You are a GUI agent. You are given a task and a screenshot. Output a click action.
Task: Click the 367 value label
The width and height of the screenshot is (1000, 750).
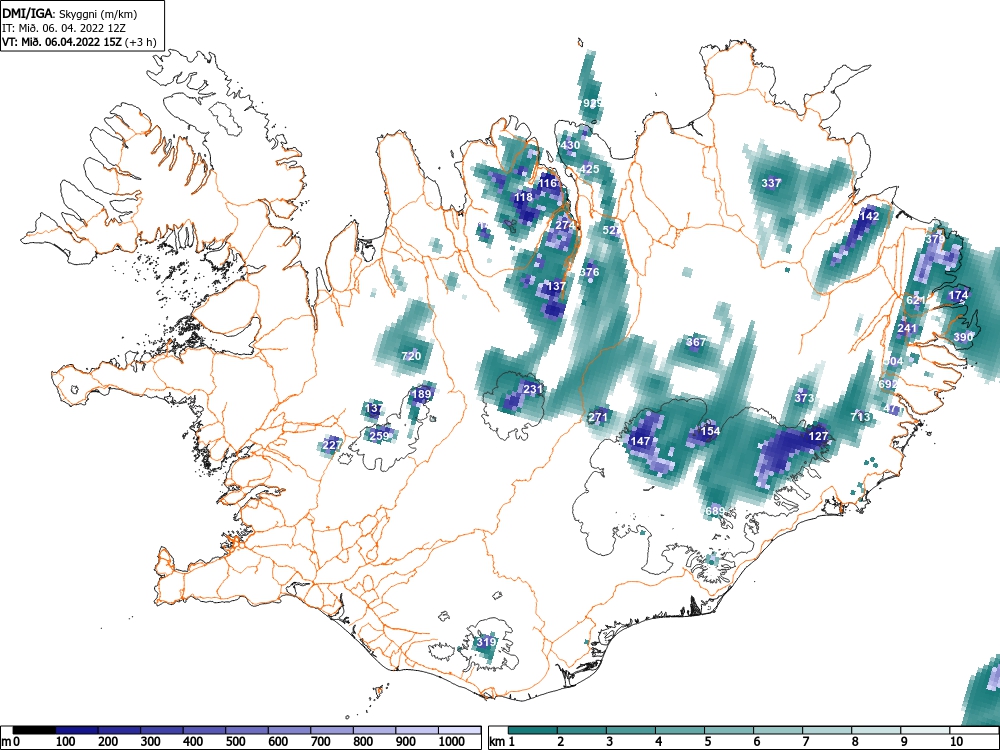coord(696,342)
